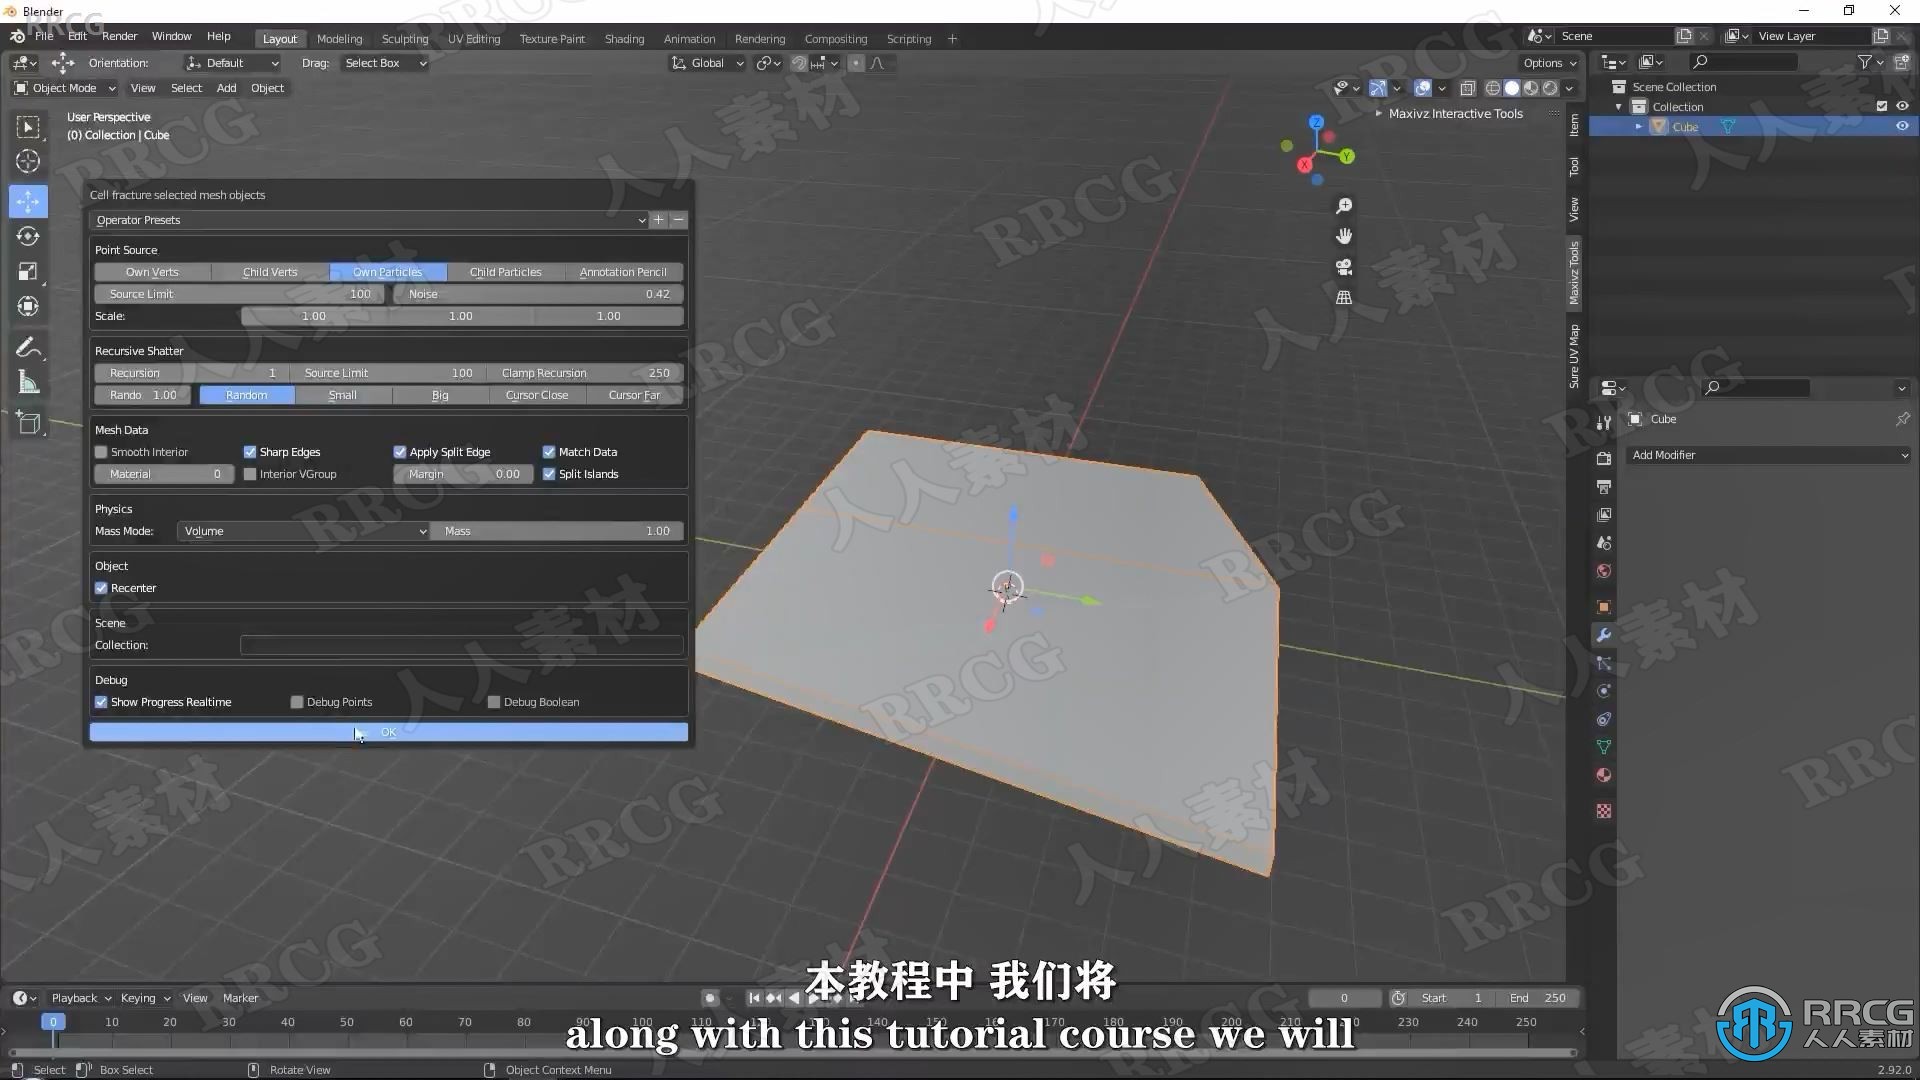The height and width of the screenshot is (1080, 1920).
Task: Toggle the Show Progress Realtime checkbox
Action: pos(100,702)
